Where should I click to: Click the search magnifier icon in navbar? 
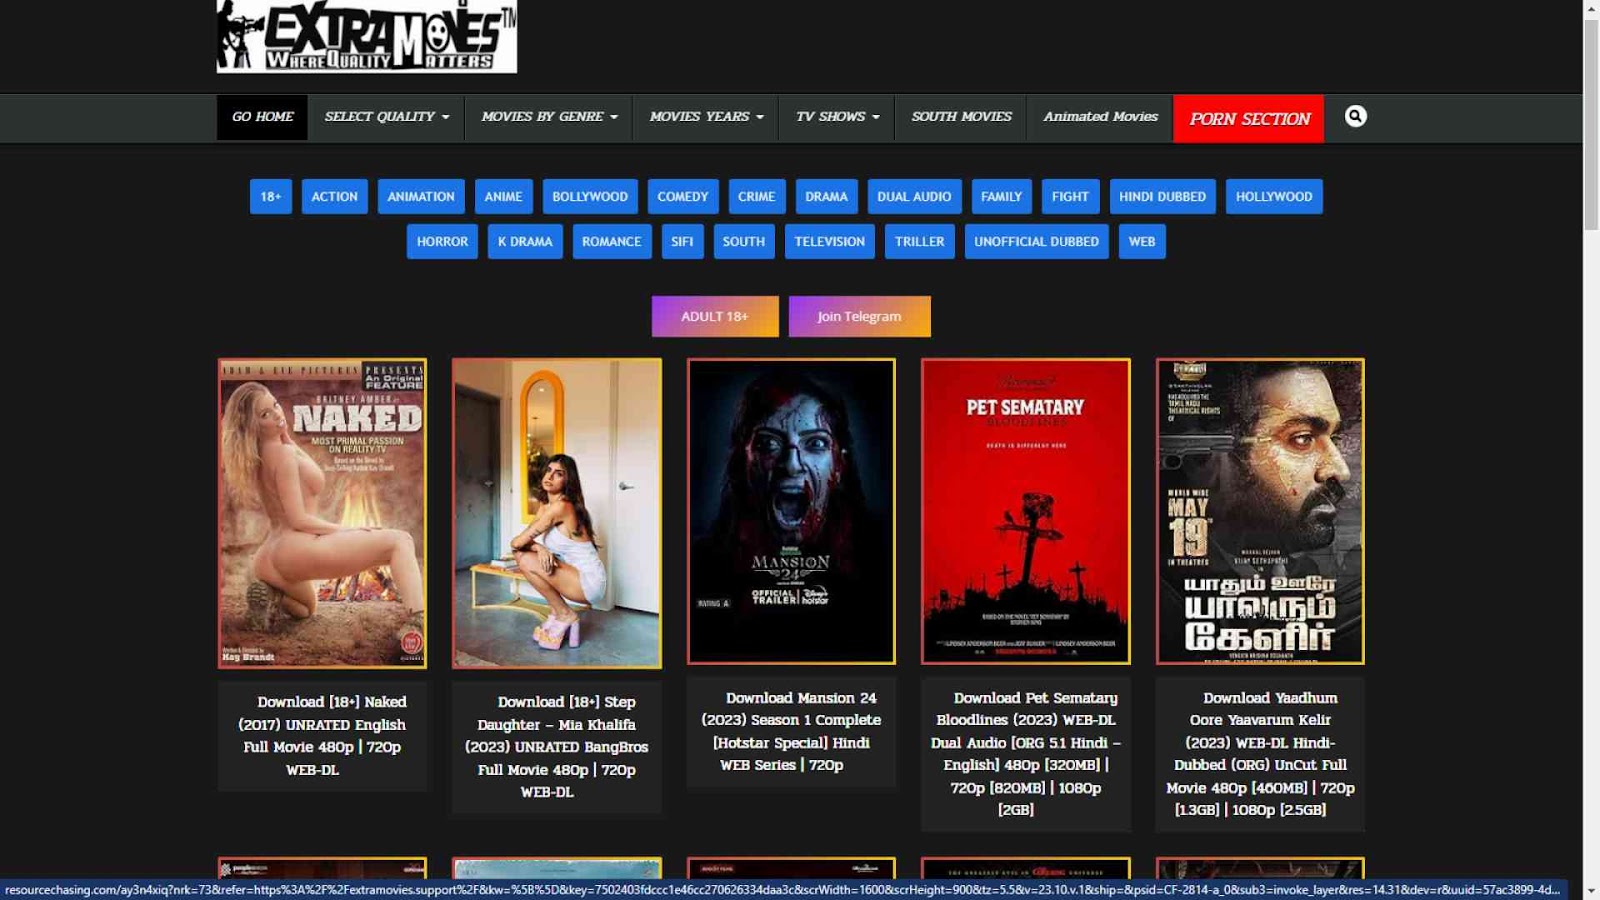pyautogui.click(x=1355, y=117)
